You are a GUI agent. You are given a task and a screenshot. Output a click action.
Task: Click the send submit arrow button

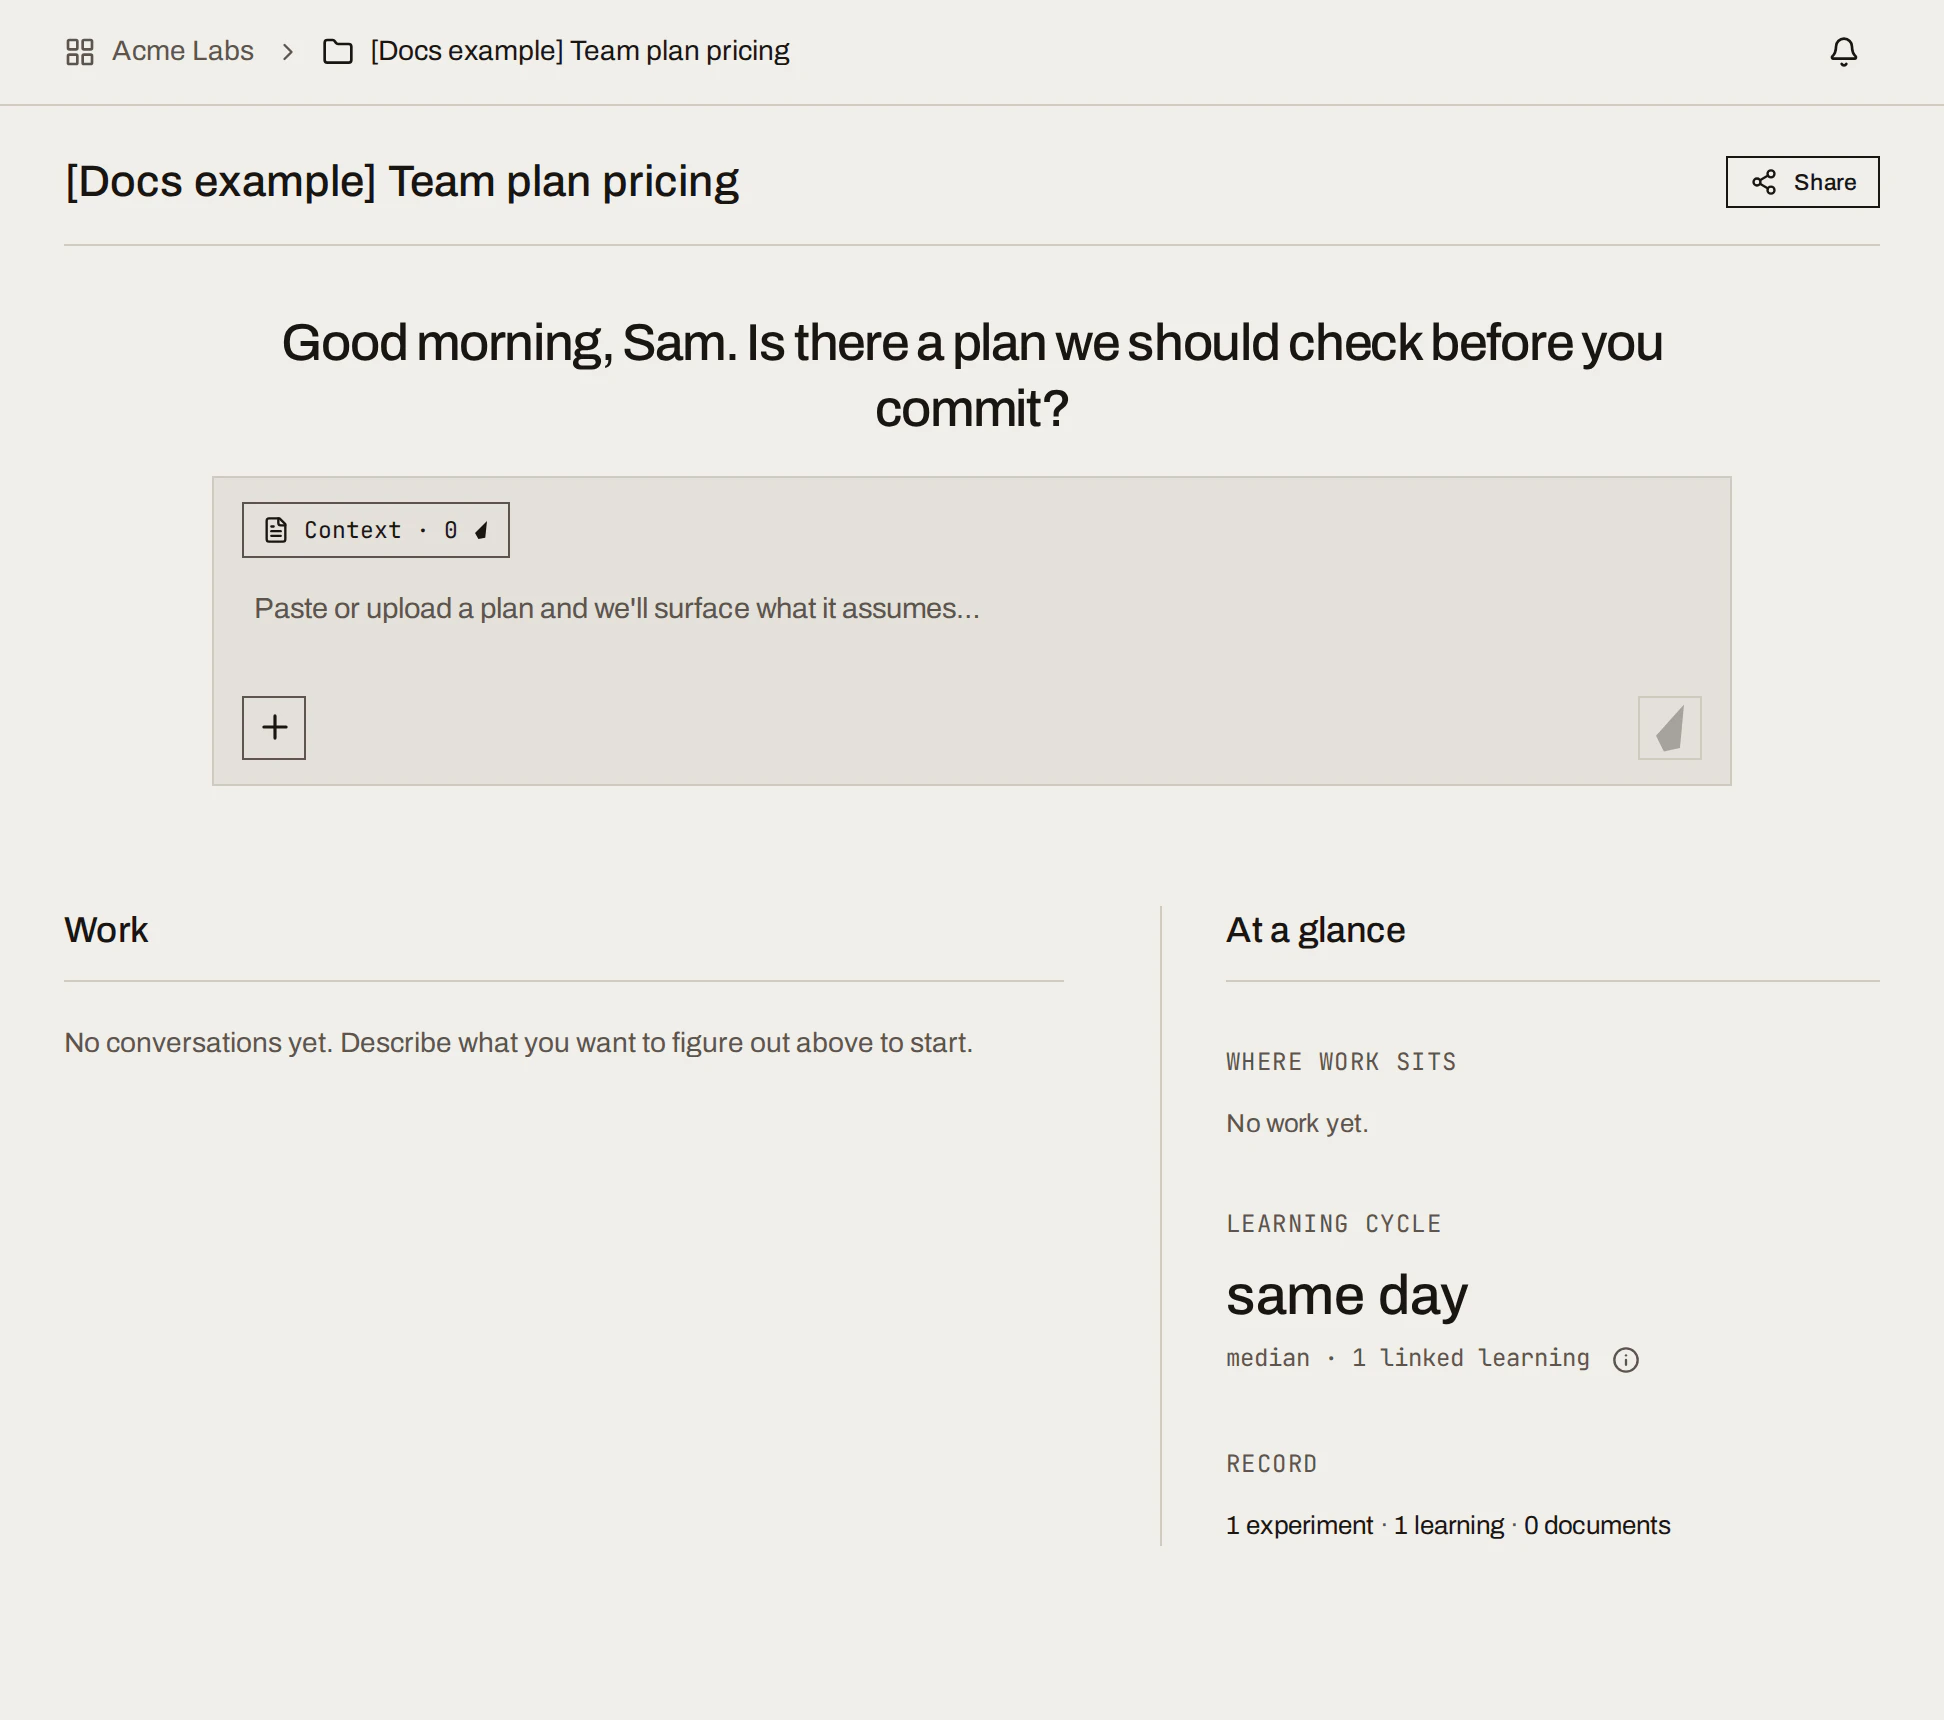tap(1669, 728)
